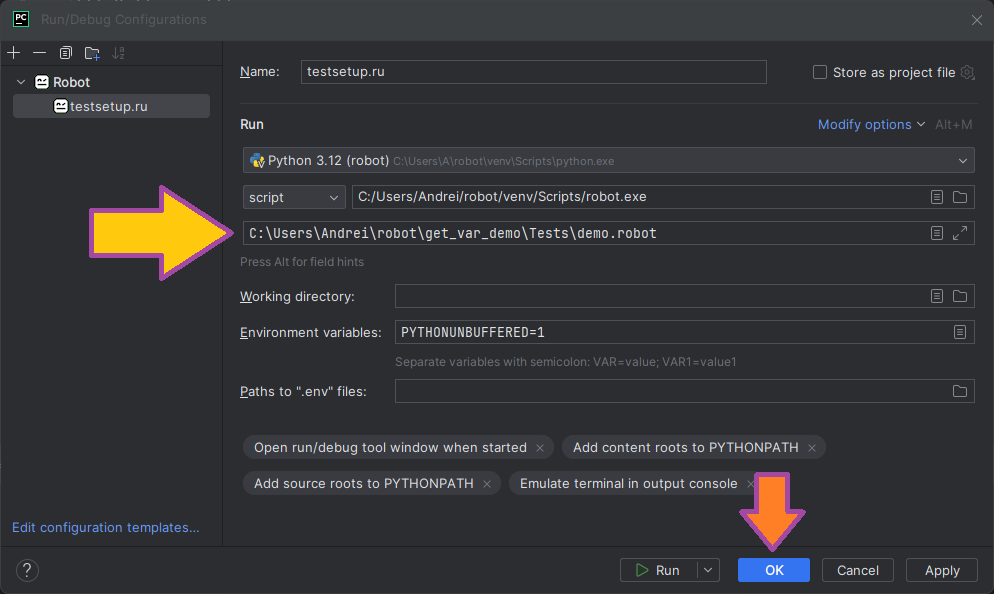Remove the selected configuration
994x594 pixels.
[39, 53]
